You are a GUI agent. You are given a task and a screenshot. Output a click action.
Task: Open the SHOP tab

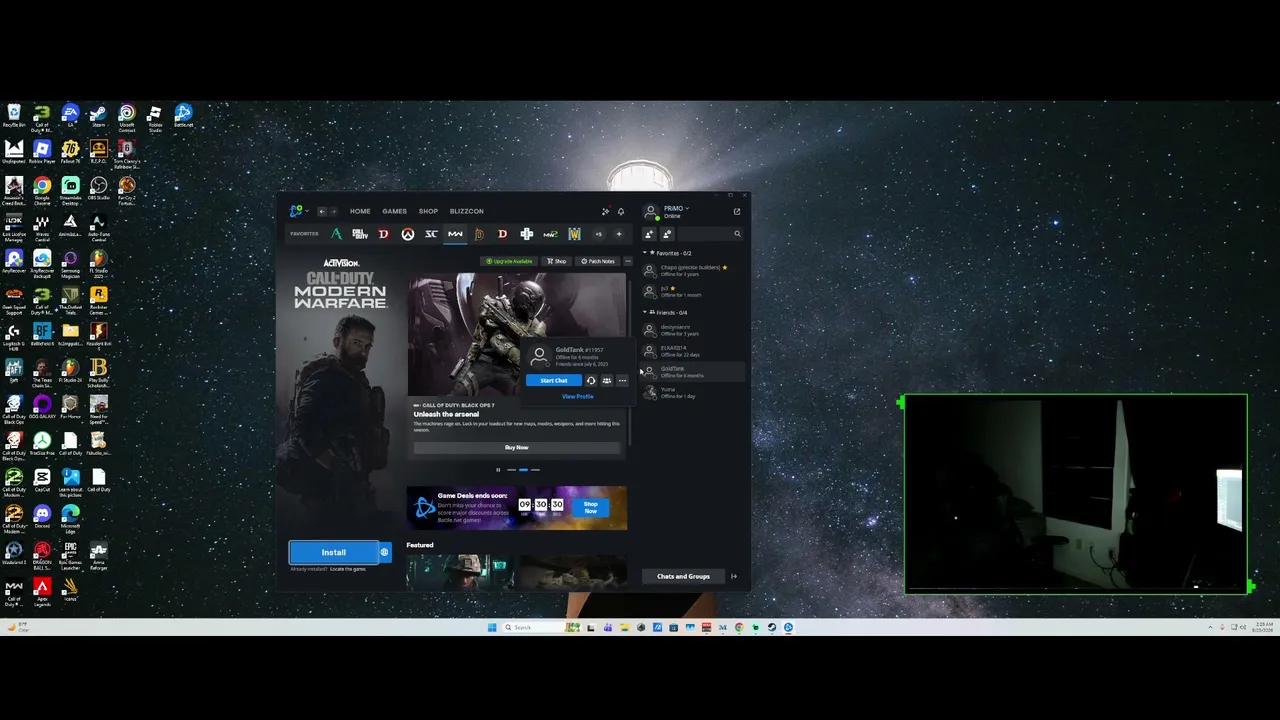pyautogui.click(x=428, y=211)
